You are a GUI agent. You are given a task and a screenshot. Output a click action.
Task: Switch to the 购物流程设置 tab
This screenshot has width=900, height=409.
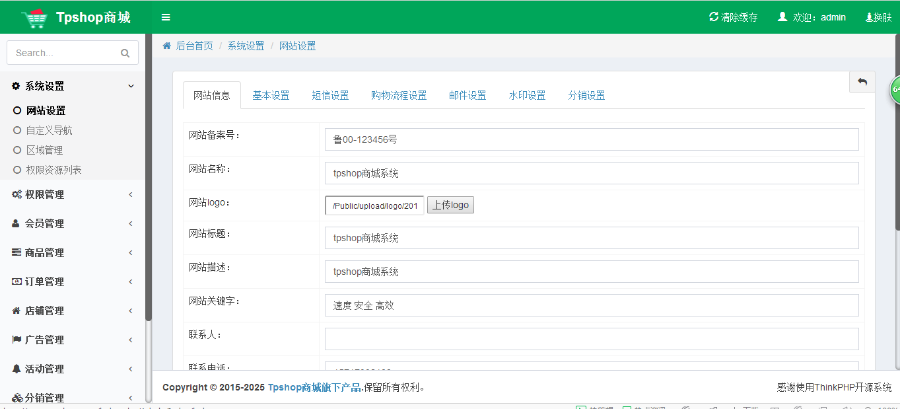tap(399, 96)
